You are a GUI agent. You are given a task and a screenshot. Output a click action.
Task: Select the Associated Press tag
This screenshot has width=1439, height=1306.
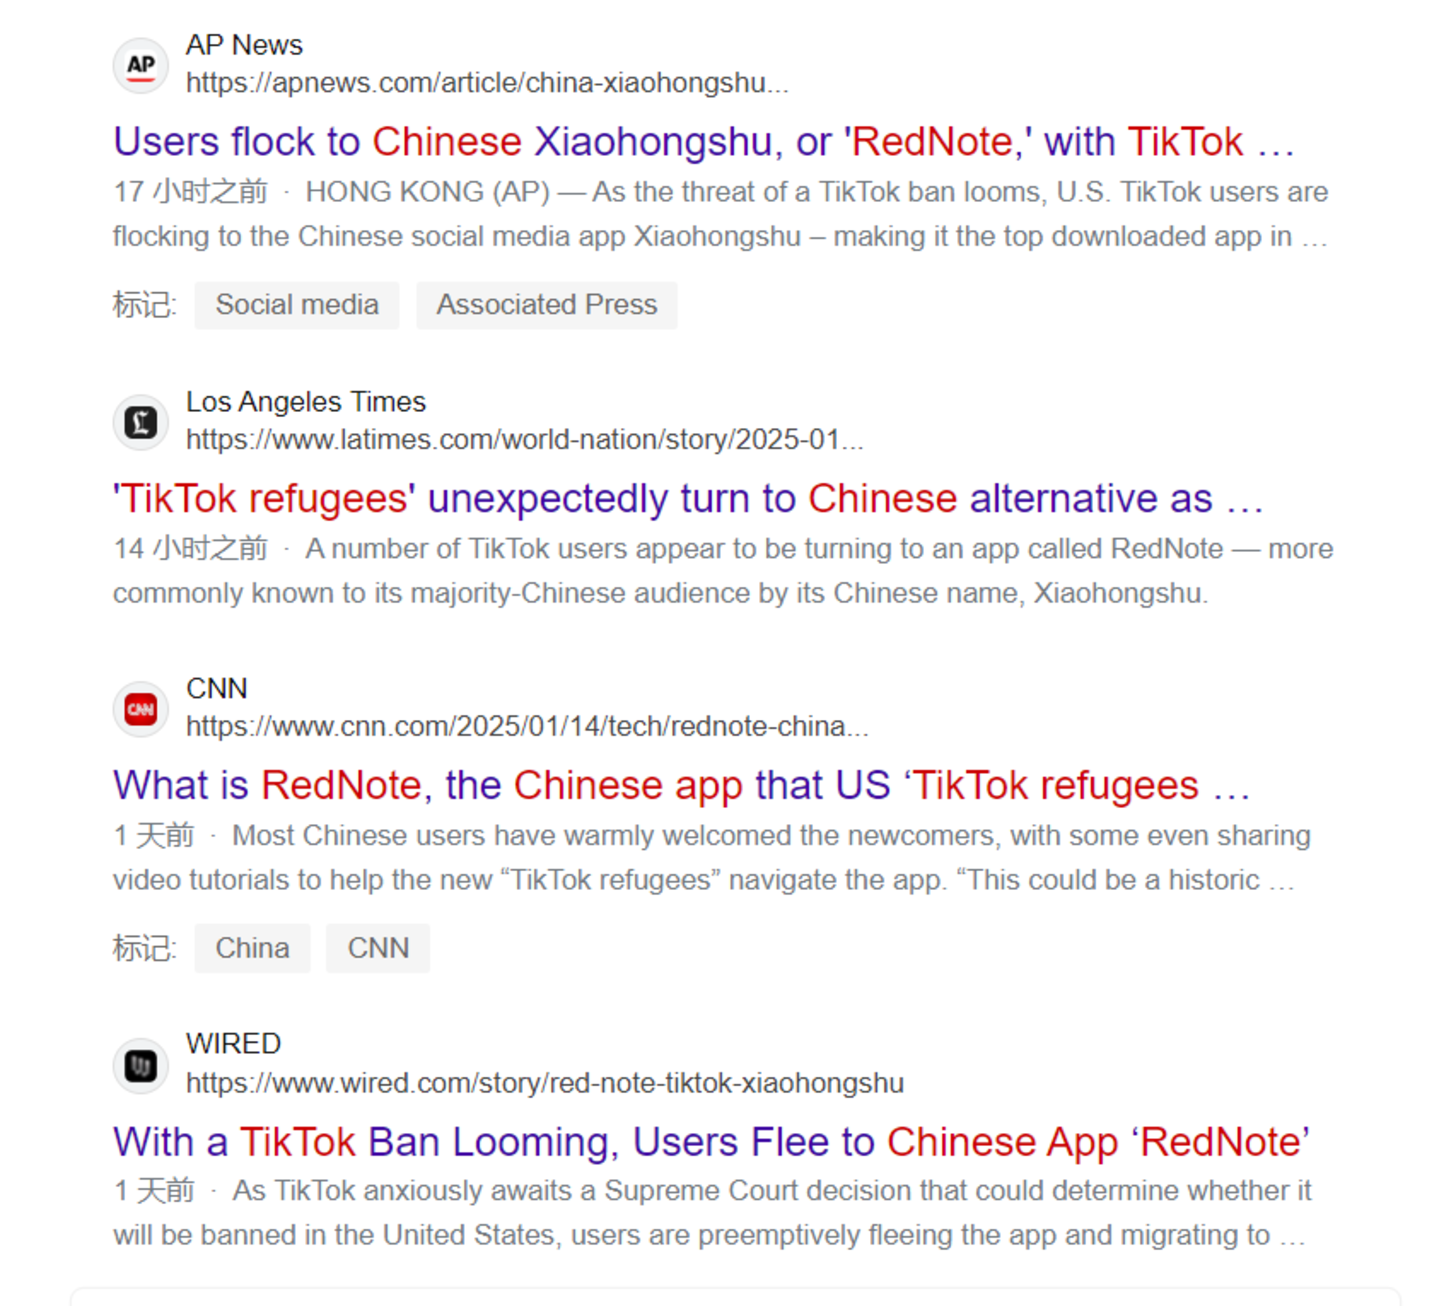click(547, 305)
